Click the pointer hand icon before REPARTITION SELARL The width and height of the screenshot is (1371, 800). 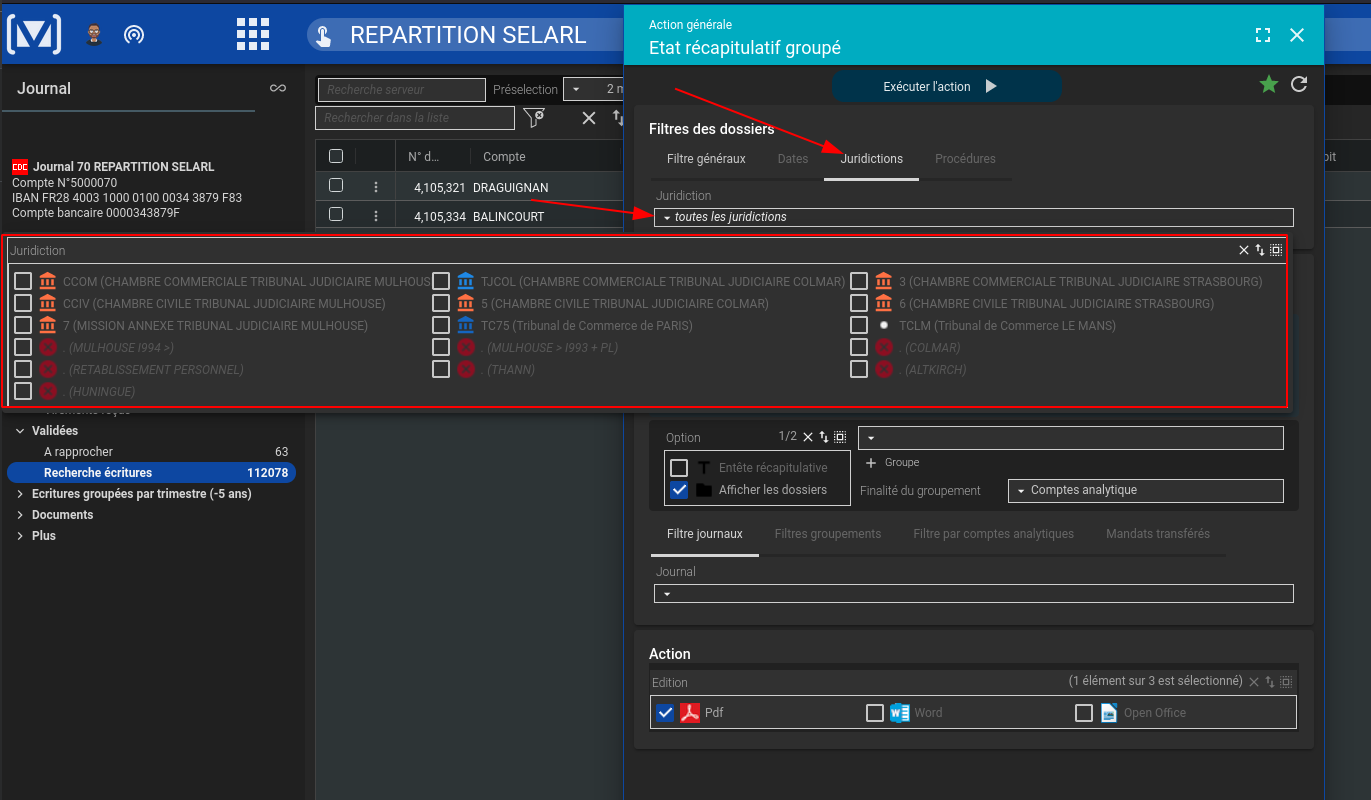[x=324, y=36]
